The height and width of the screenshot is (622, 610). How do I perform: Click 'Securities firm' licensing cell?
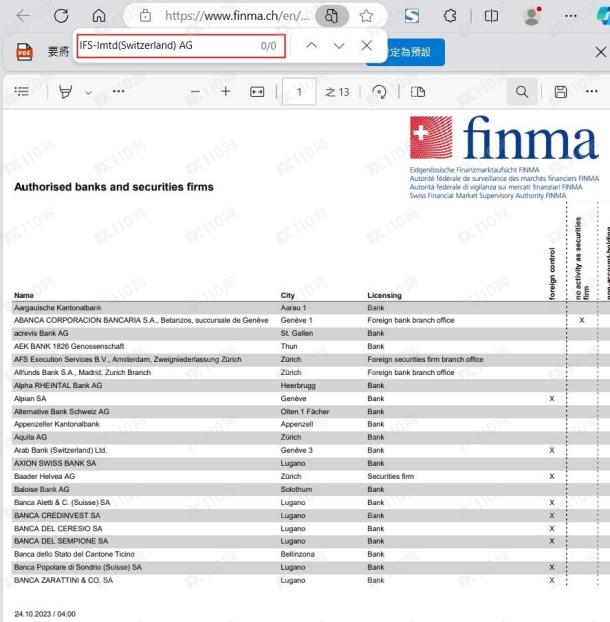[391, 476]
